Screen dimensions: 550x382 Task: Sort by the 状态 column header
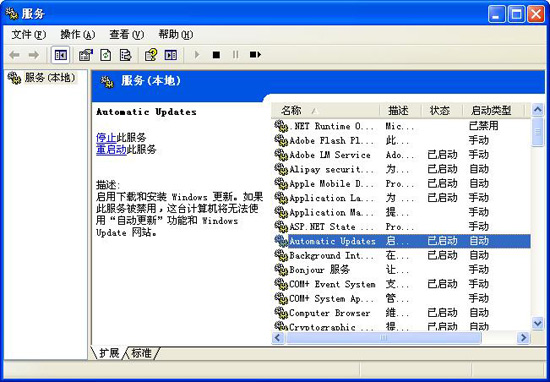point(442,110)
